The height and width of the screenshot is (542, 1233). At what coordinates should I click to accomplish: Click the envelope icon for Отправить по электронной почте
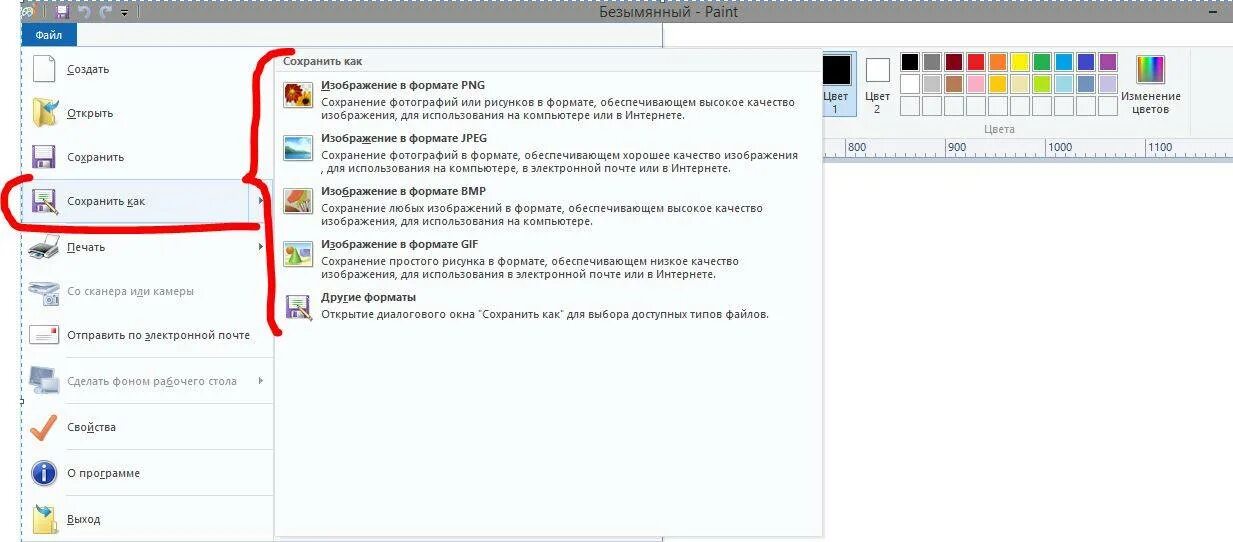[x=44, y=335]
